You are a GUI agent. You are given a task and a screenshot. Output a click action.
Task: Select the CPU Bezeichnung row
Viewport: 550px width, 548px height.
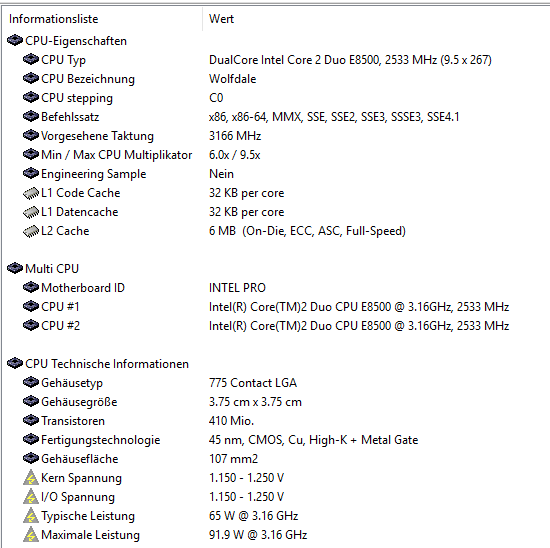pyautogui.click(x=276, y=79)
